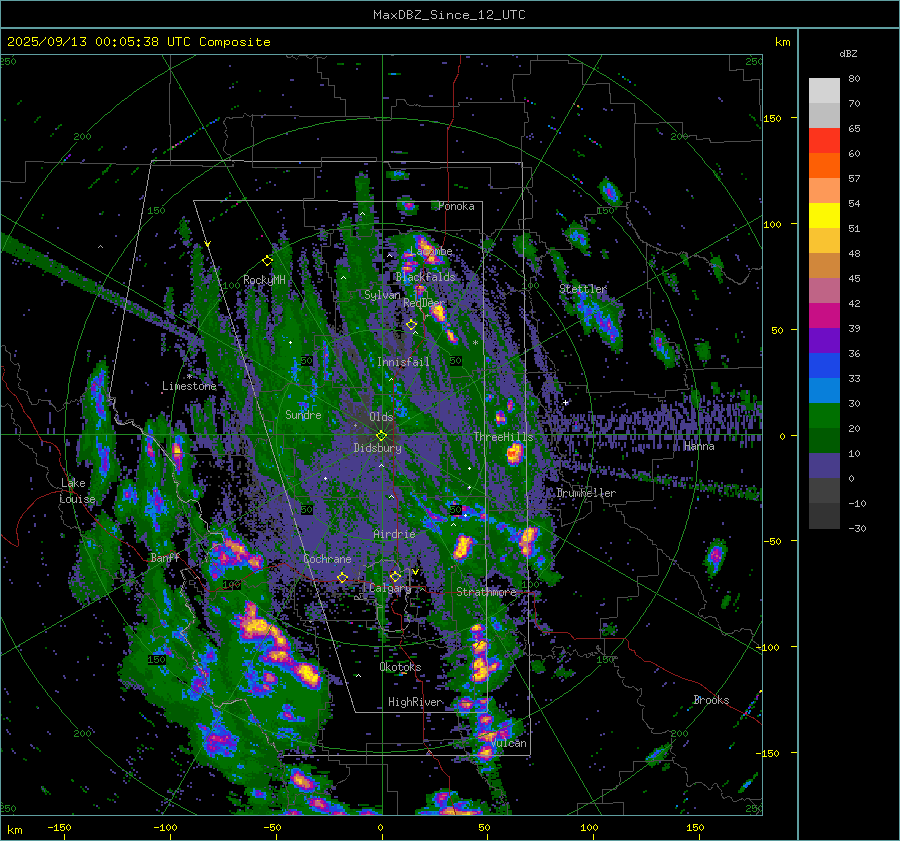
Task: Click the 2025/09/13 00:05:38 UTC Composite timestamp
Action: pyautogui.click(x=138, y=42)
